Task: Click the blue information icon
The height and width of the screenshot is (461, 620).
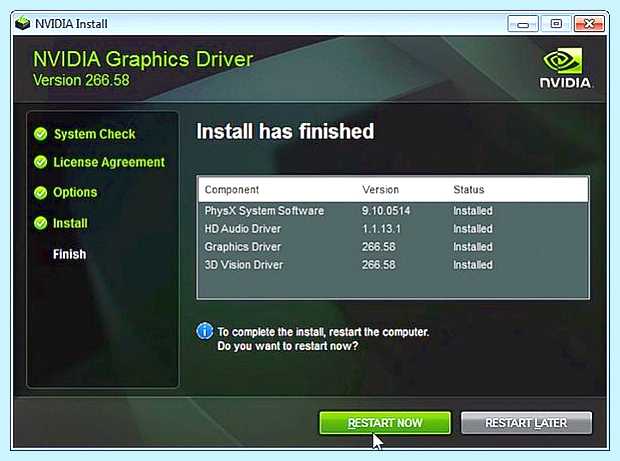Action: tap(204, 331)
